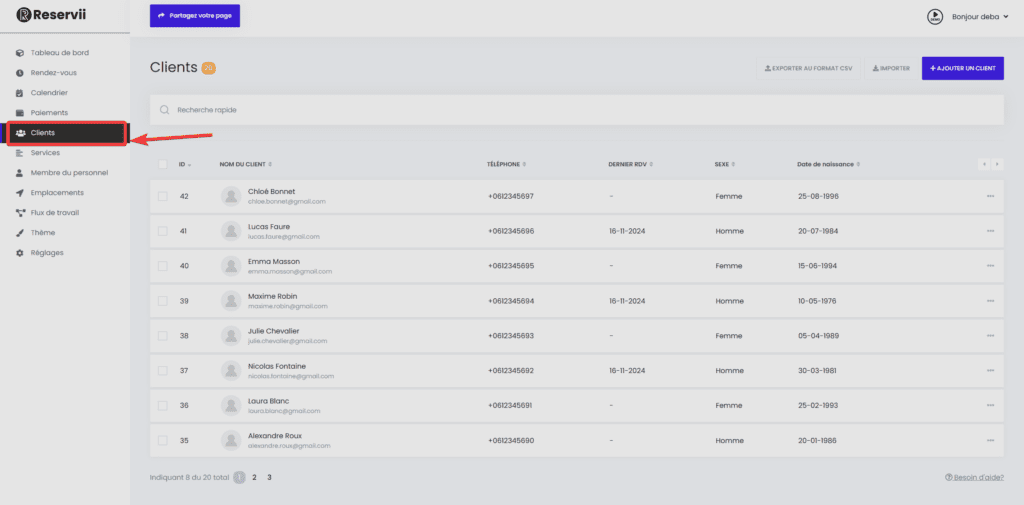
Task: Select the Flux de travail workflow icon
Action: (20, 212)
